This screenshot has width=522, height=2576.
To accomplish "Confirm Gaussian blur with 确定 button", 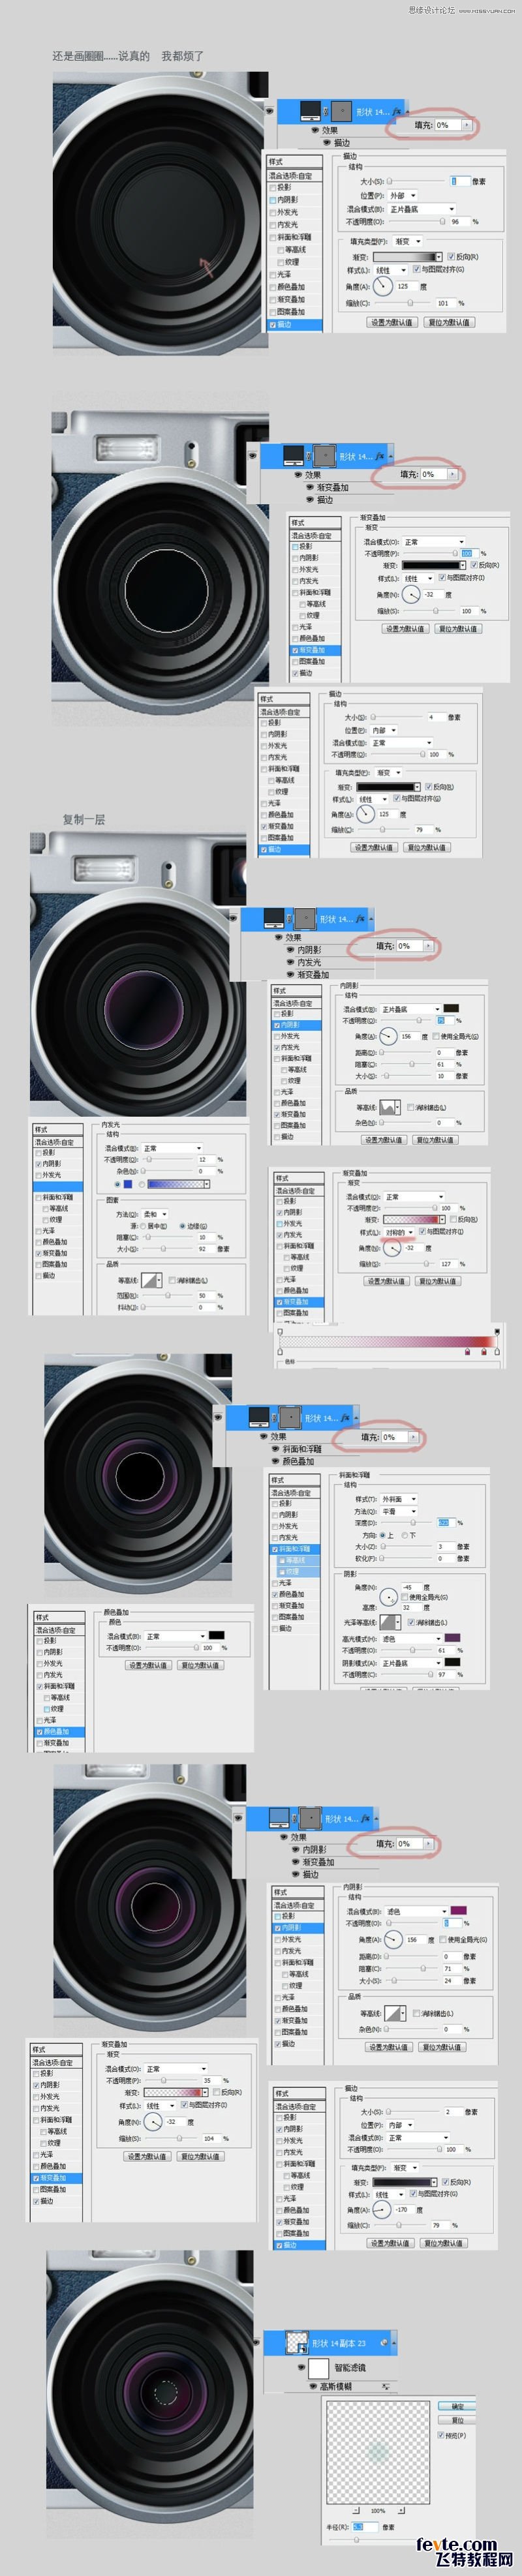I will click(x=457, y=2406).
